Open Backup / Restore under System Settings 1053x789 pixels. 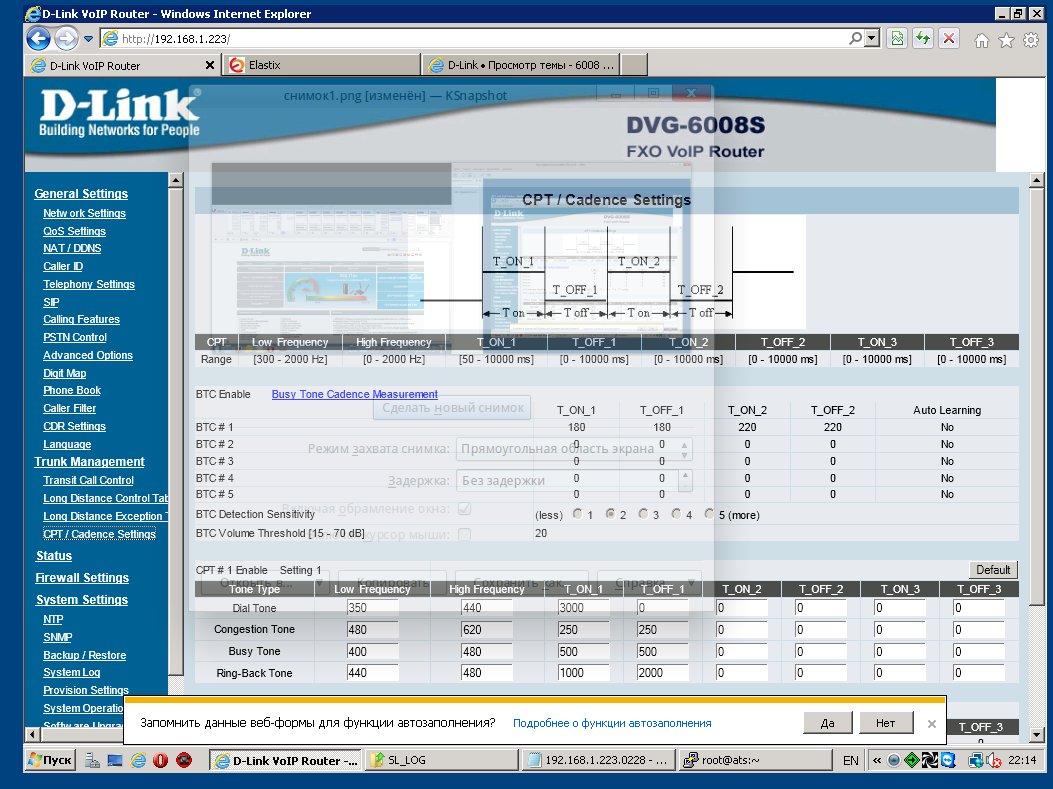click(85, 655)
